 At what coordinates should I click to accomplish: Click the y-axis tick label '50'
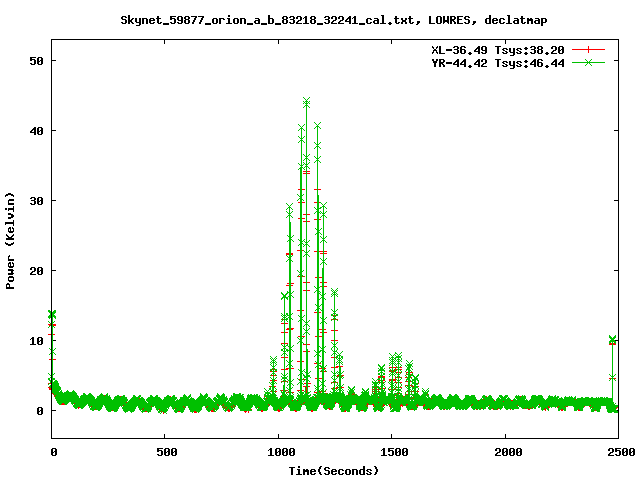36,61
